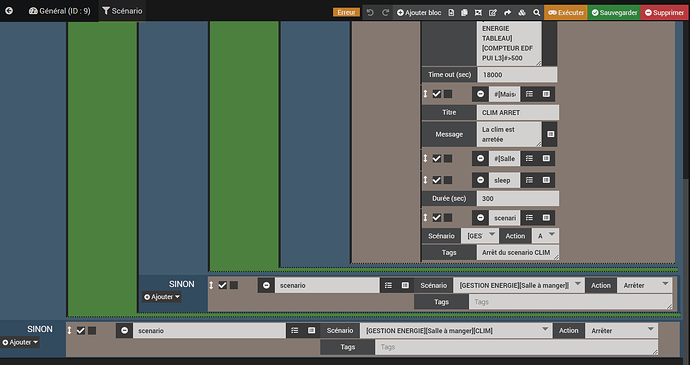Open the Action Arrêter dropdown in bottom SINON

[x=621, y=330]
